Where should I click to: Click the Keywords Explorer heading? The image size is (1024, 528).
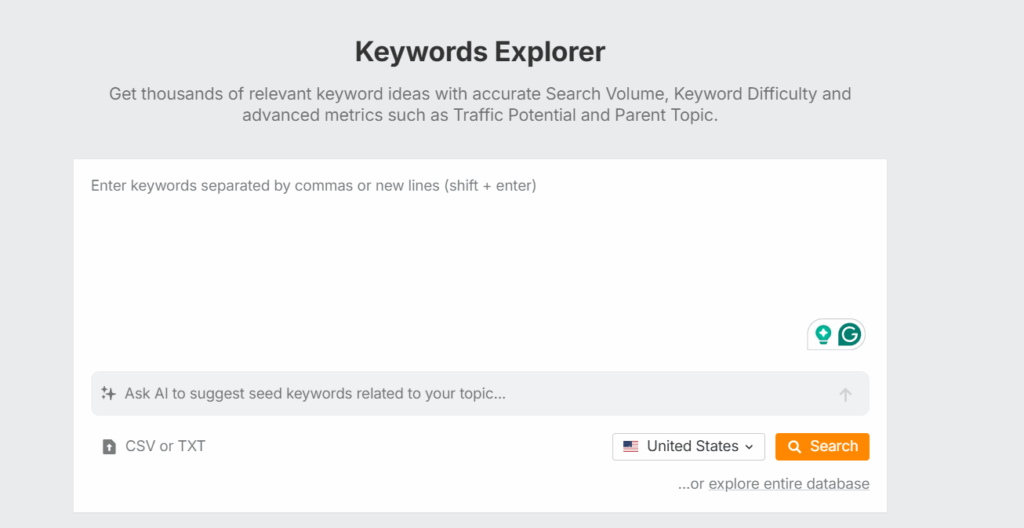[x=480, y=52]
